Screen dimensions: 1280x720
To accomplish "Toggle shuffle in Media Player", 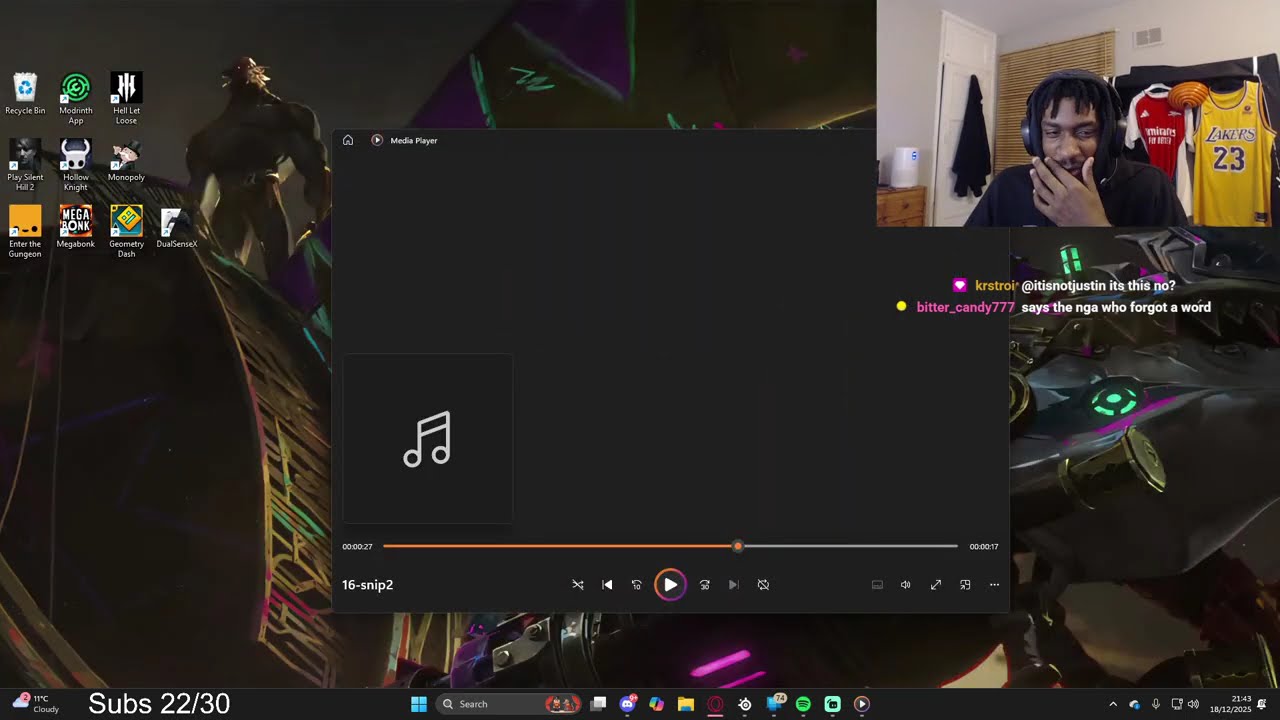I will pyautogui.click(x=578, y=585).
